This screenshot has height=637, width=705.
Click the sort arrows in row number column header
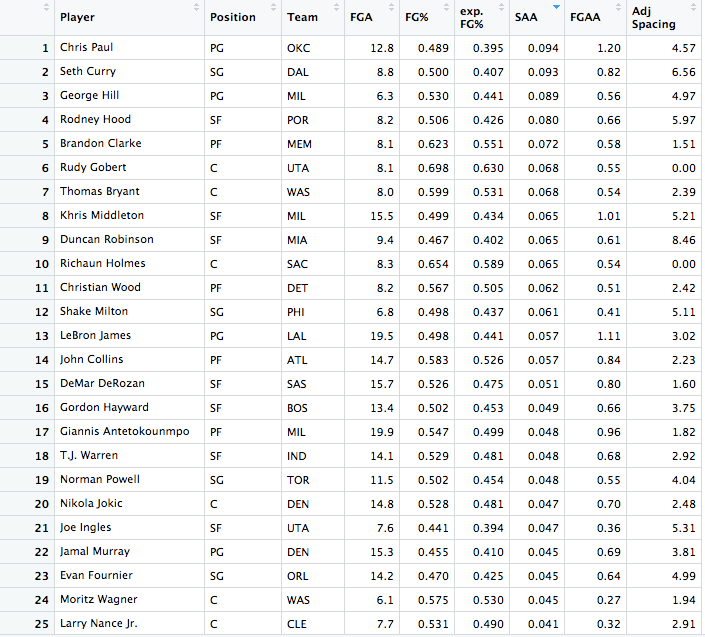click(x=46, y=9)
